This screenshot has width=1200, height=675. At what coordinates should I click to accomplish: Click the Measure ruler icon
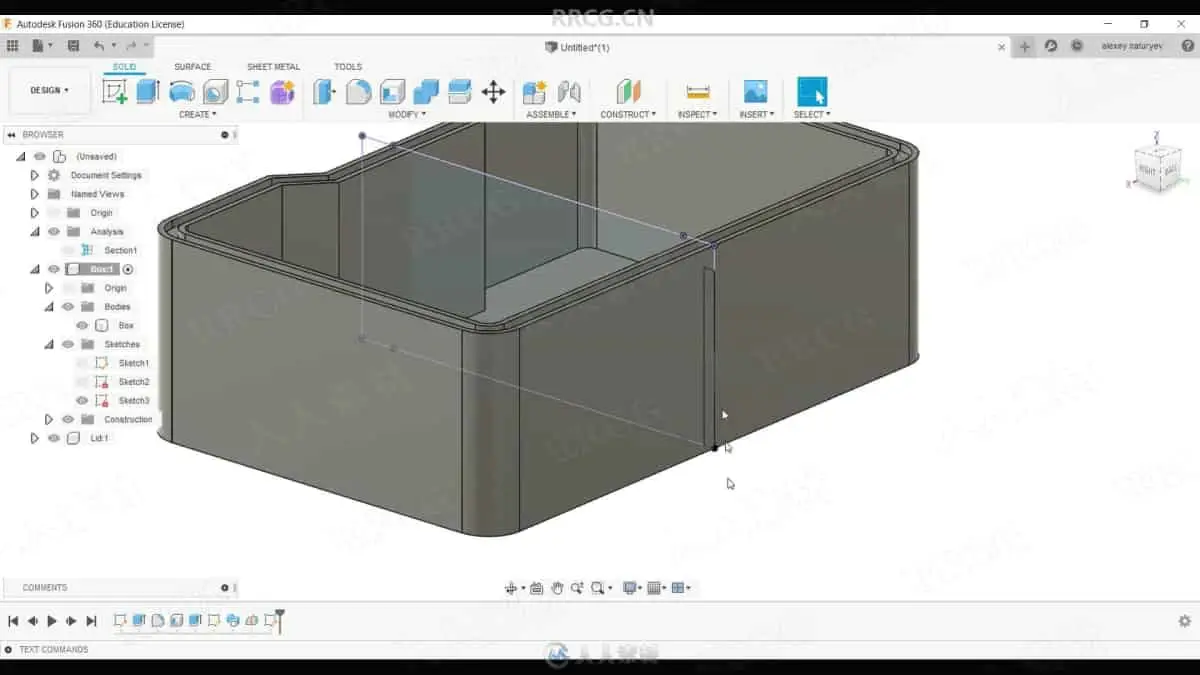pyautogui.click(x=698, y=92)
